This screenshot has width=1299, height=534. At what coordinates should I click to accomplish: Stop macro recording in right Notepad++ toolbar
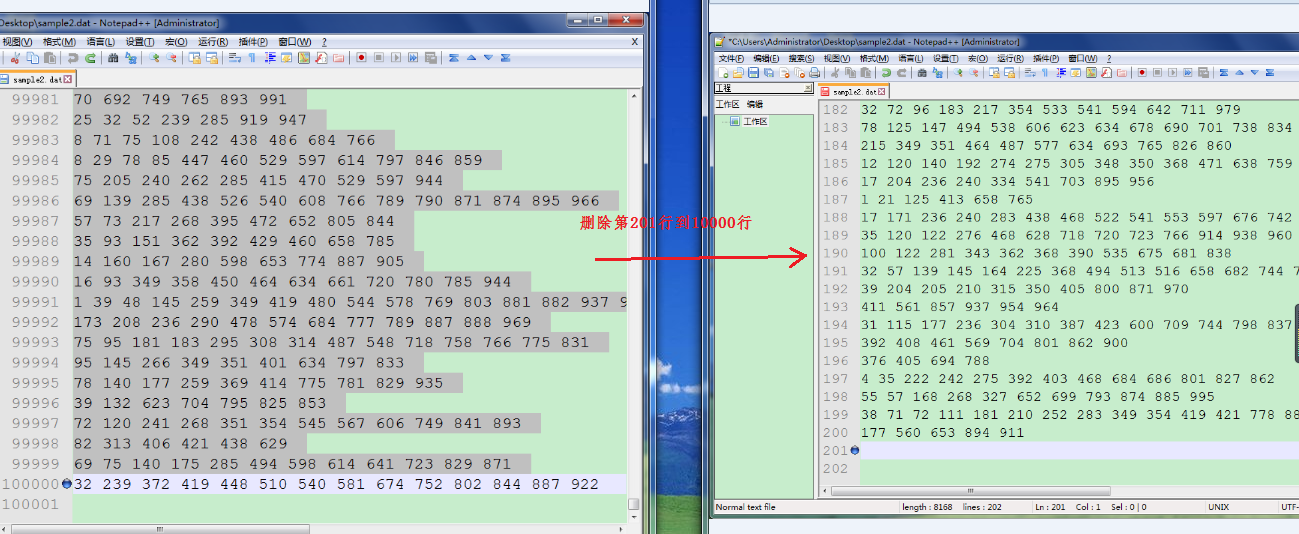[1157, 72]
